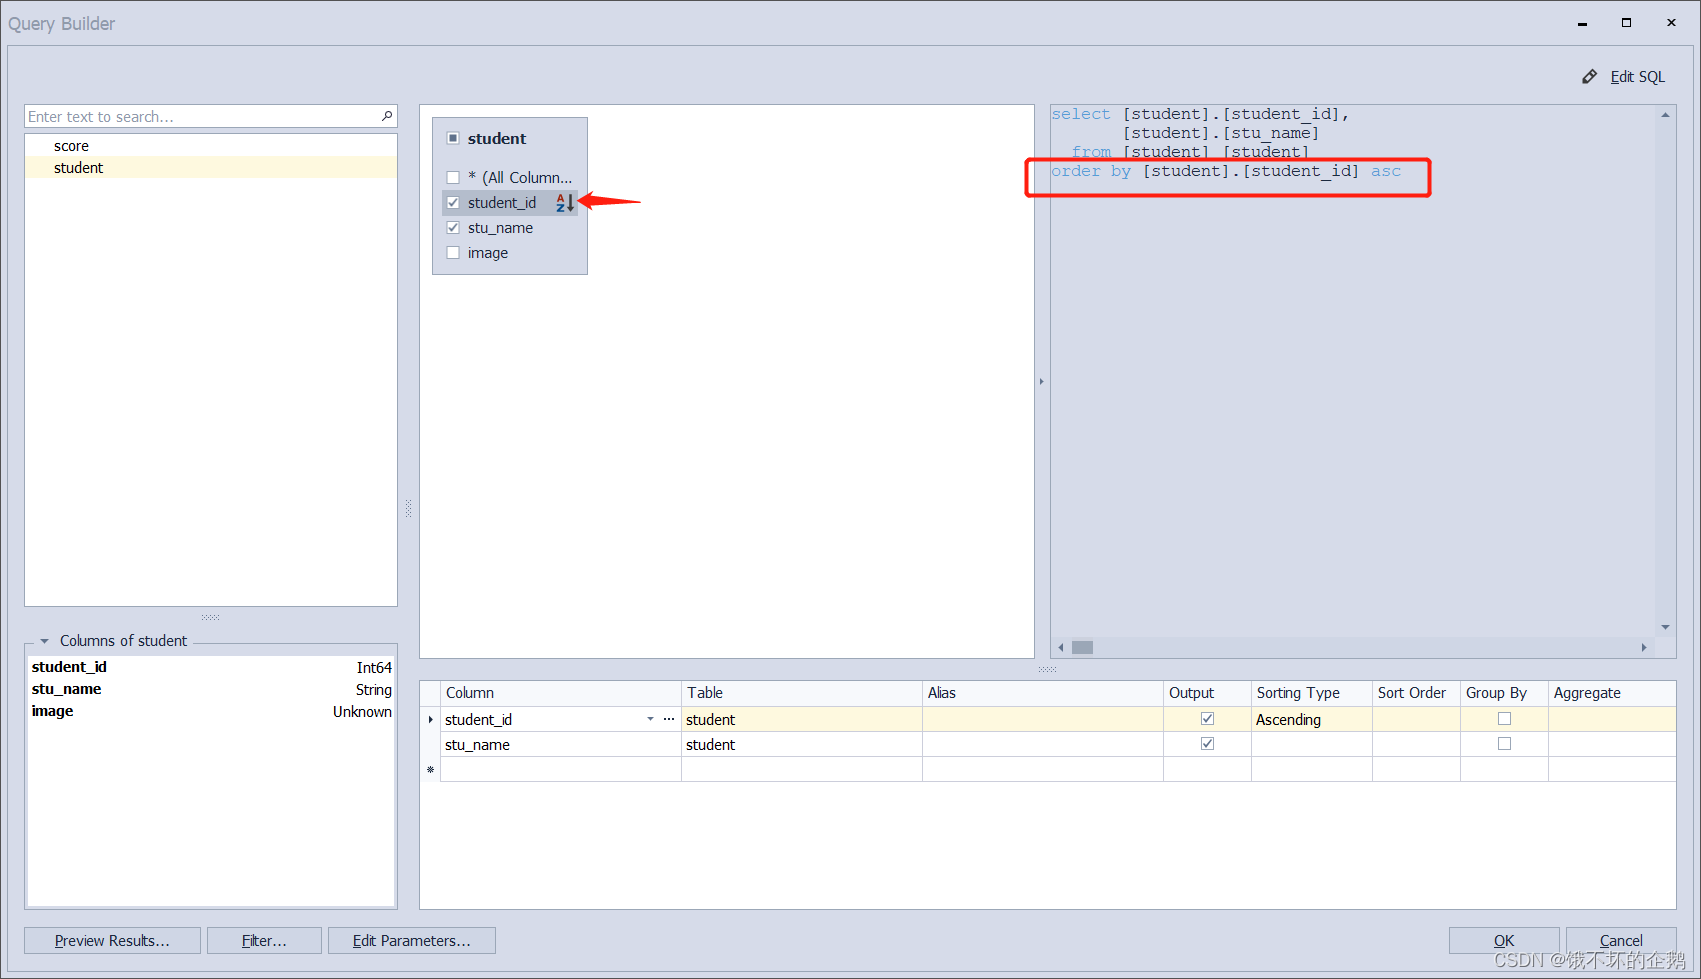Click the Group By column header
The width and height of the screenshot is (1701, 979).
(x=1504, y=693)
